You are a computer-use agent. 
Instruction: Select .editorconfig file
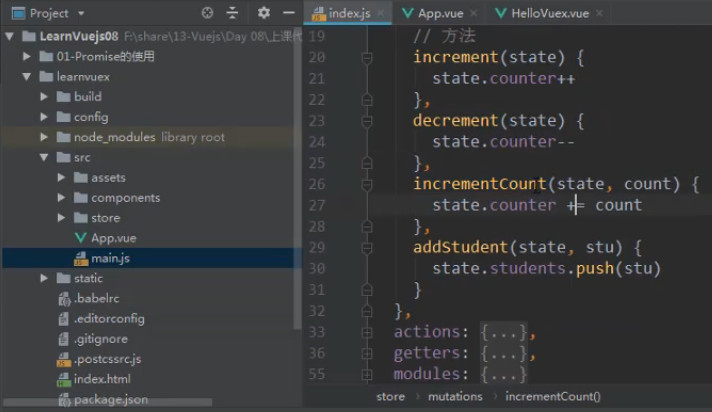[109, 318]
